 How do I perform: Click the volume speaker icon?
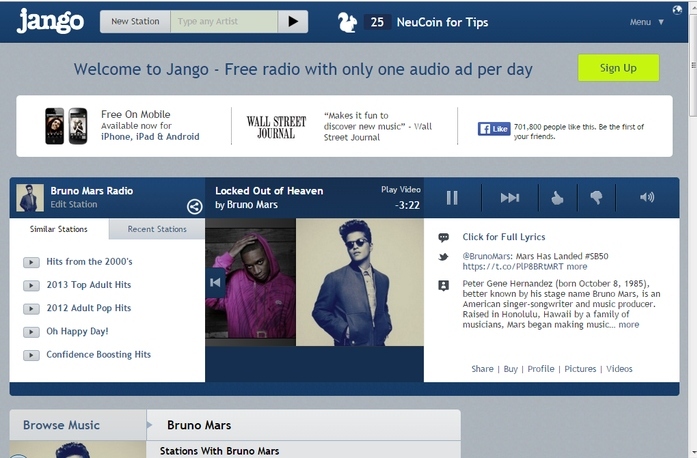(647, 197)
